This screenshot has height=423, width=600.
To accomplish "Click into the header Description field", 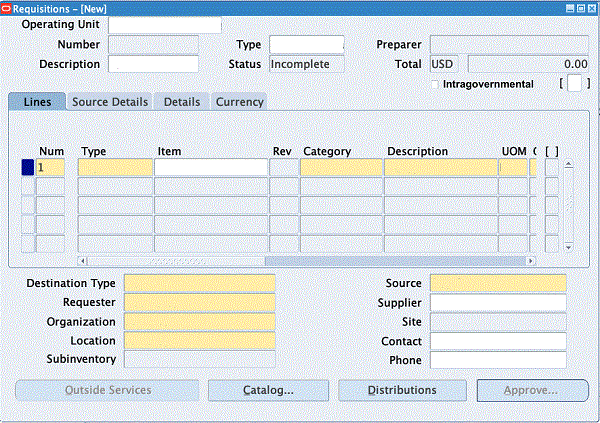I will (x=153, y=64).
